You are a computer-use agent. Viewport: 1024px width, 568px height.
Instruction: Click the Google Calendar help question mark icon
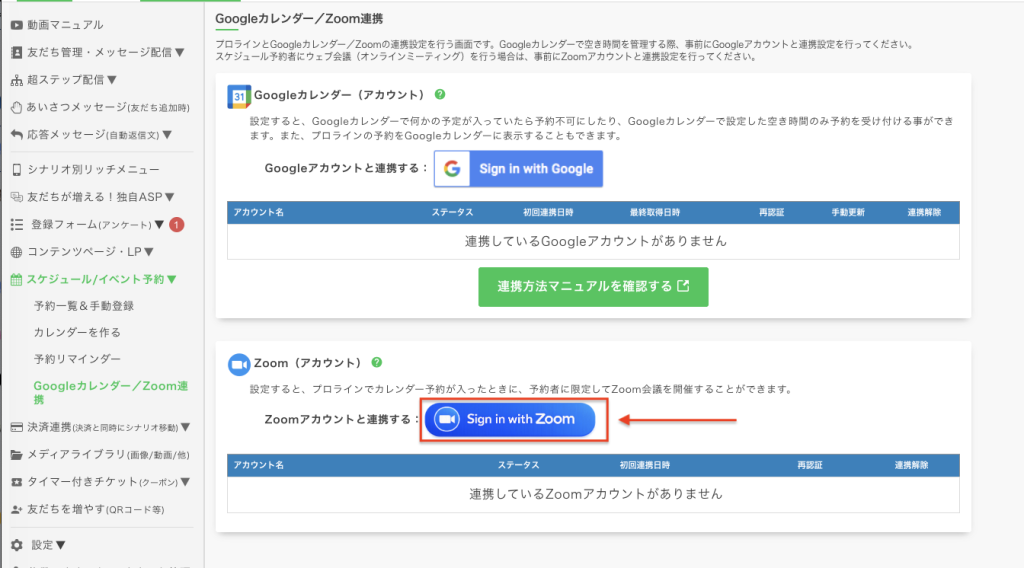pos(439,94)
